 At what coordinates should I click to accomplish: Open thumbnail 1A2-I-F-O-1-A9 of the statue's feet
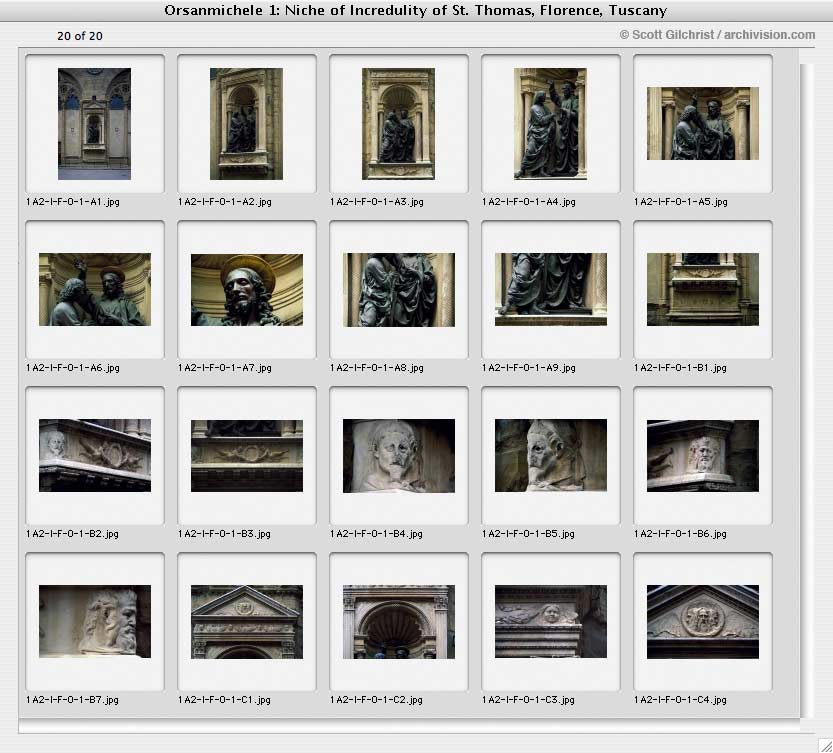click(x=551, y=290)
